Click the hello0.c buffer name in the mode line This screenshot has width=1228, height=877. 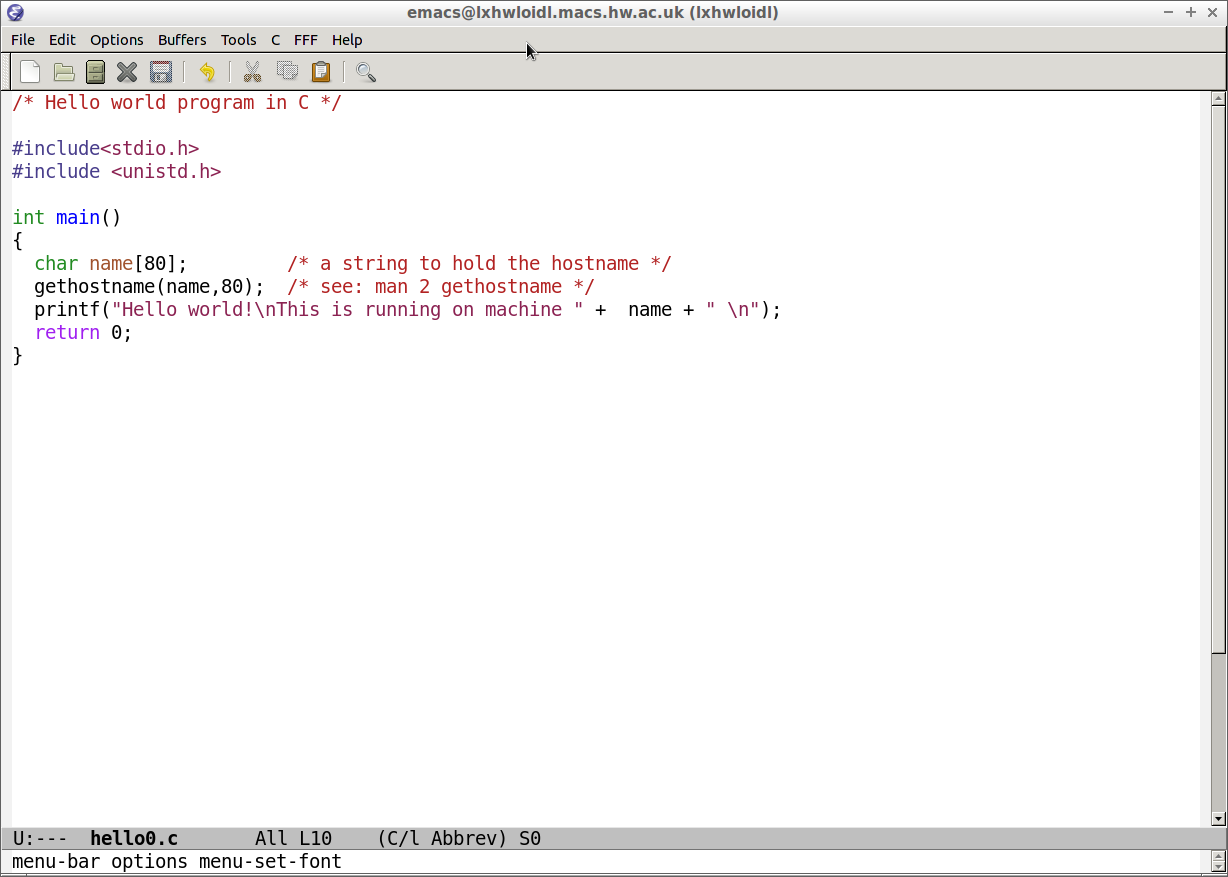click(x=133, y=839)
